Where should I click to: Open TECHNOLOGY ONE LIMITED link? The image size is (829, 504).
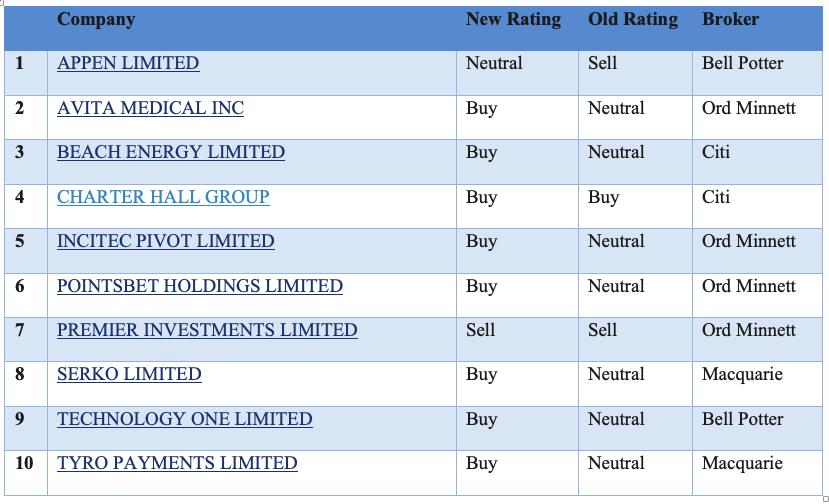click(x=185, y=419)
